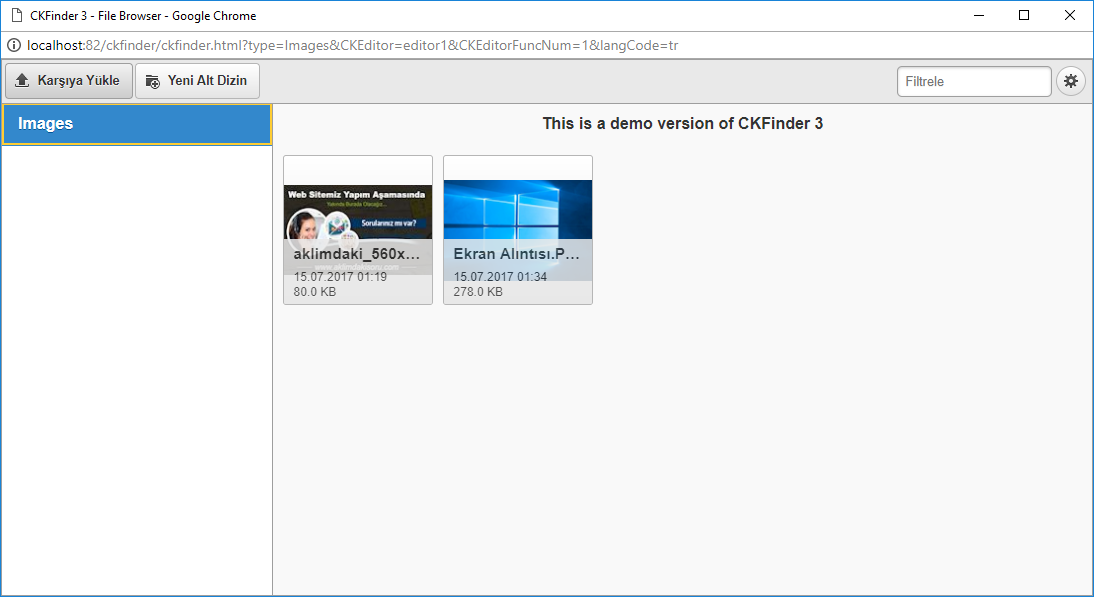
Task: Click the aklimdaki_560x... file name
Action: (x=357, y=254)
